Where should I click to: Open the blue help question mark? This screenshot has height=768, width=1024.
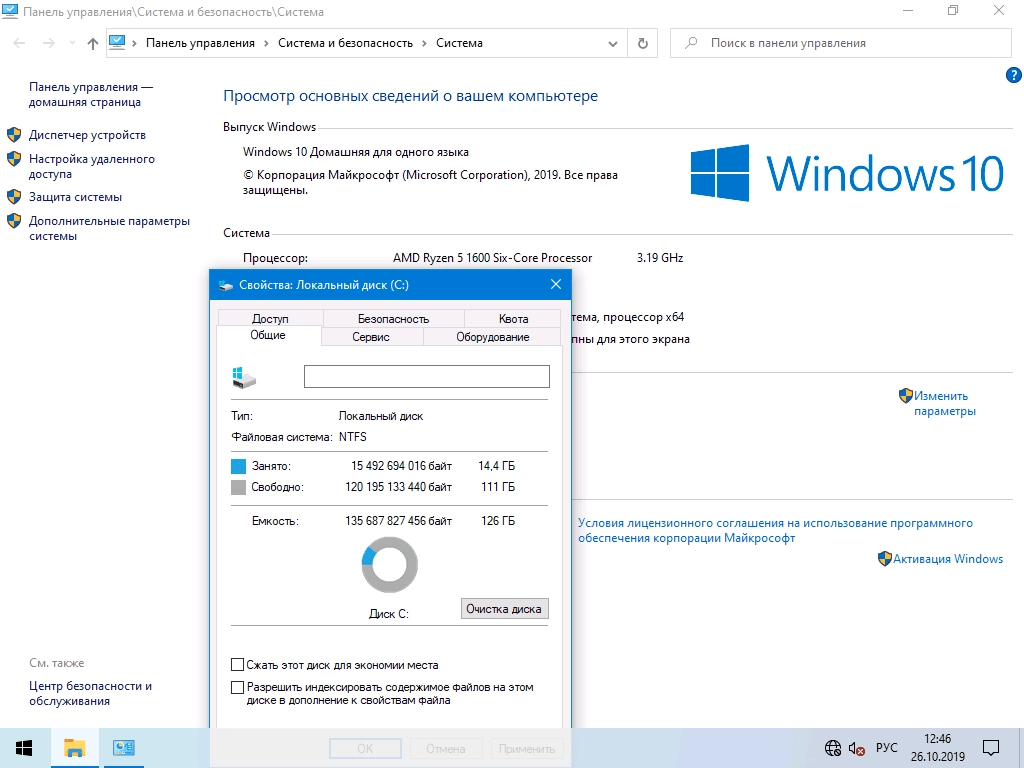(1013, 75)
